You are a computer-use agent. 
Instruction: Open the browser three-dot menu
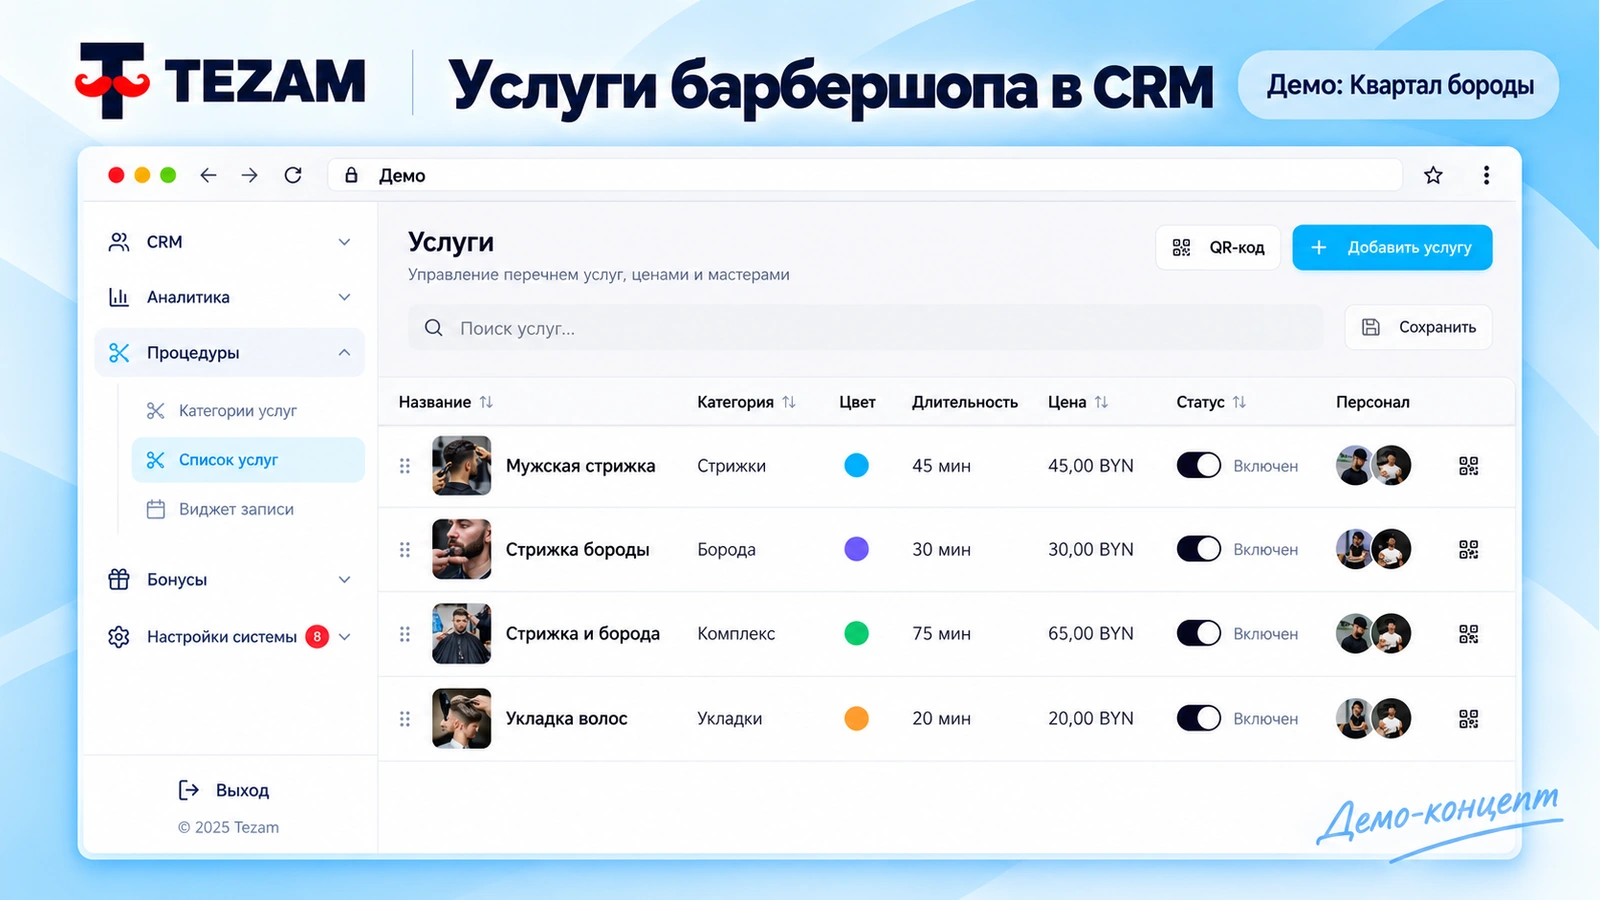click(x=1486, y=175)
